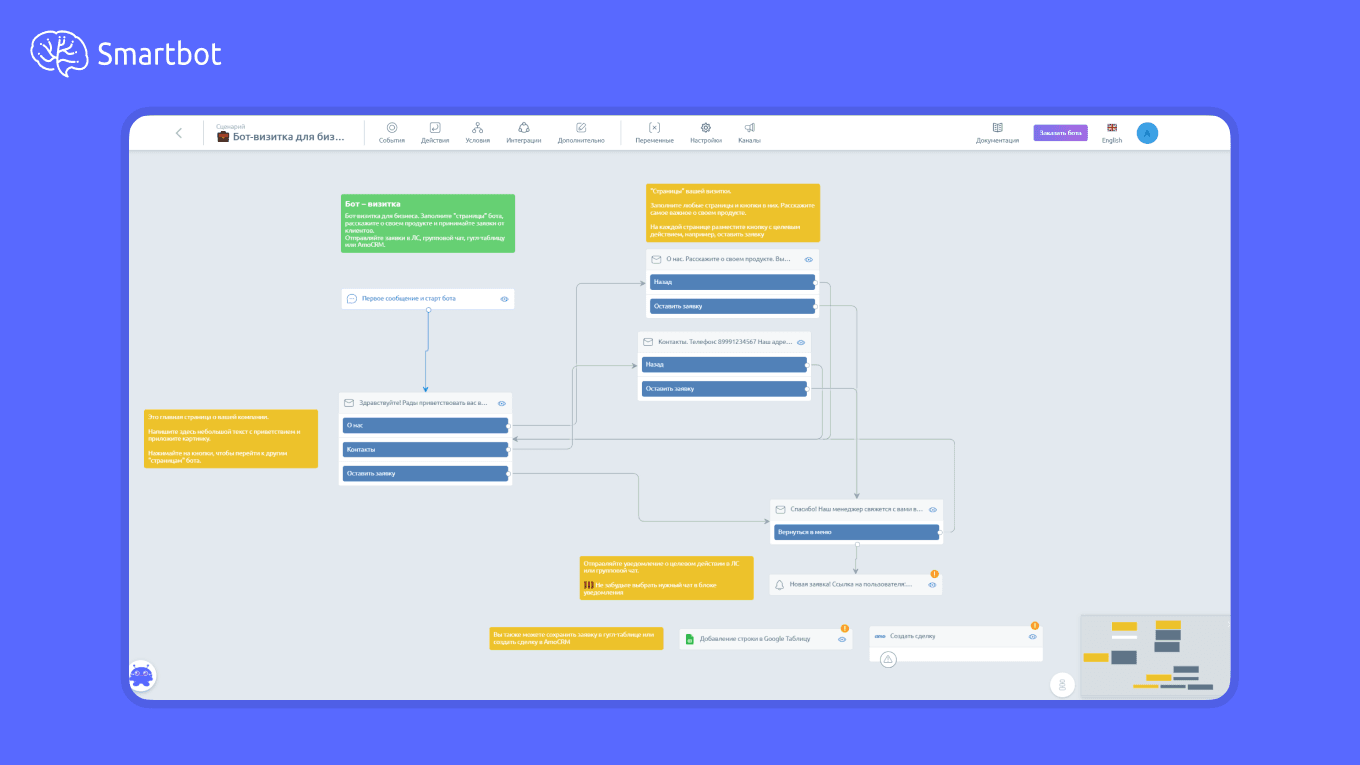Image resolution: width=1360 pixels, height=765 pixels.
Task: Select the Оставить заявку button in greeting block
Action: pyautogui.click(x=426, y=474)
